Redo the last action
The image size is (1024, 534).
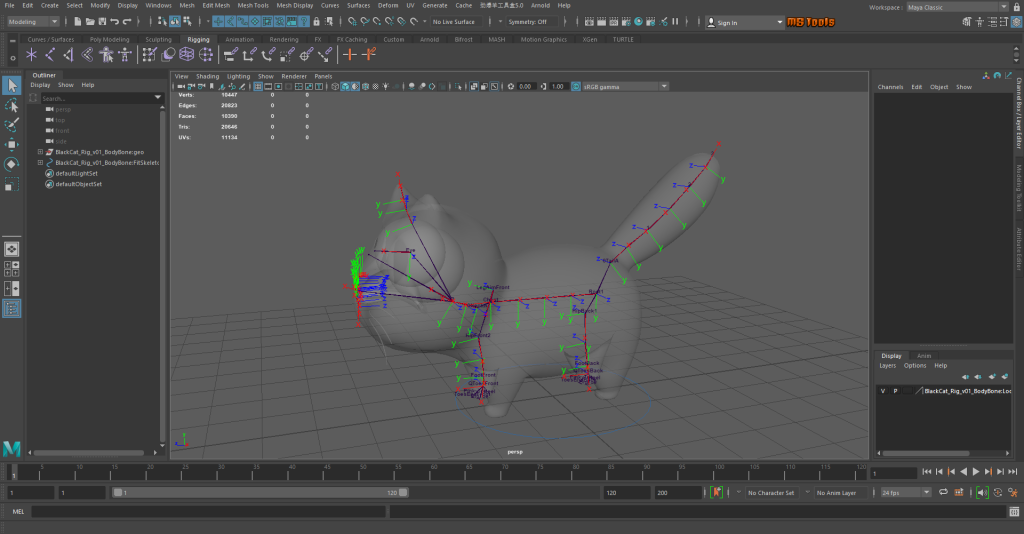(127, 22)
